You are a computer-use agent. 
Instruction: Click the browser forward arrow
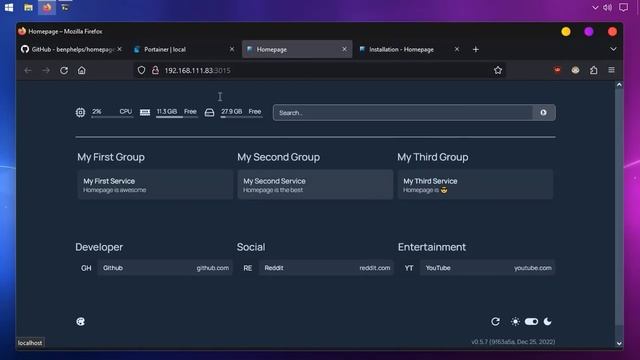(x=46, y=70)
